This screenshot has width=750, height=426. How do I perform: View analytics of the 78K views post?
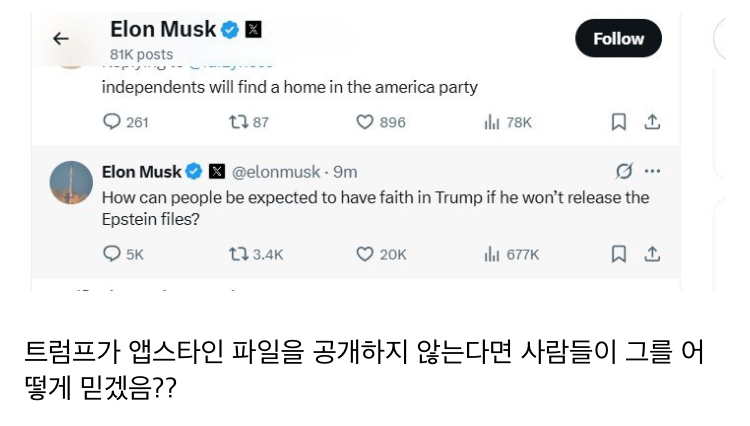[491, 122]
